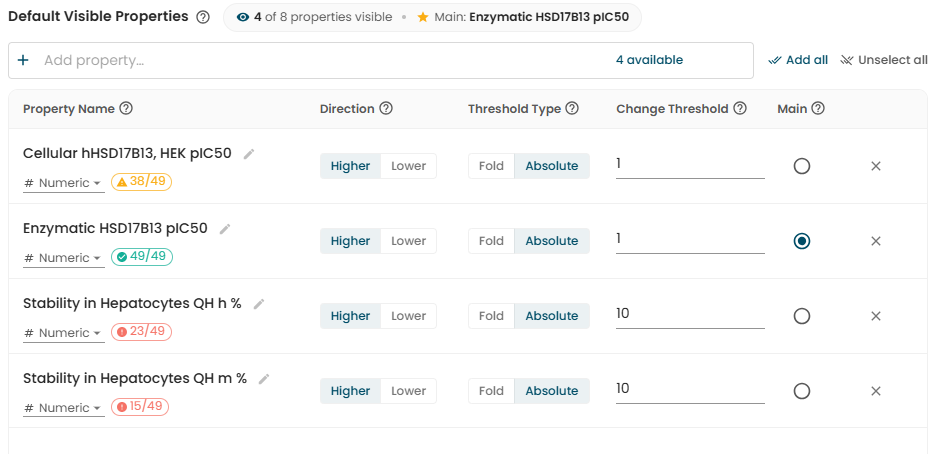The height and width of the screenshot is (454, 941).
Task: Remove Stability in Hepatocytes QH m % property
Action: 876,391
